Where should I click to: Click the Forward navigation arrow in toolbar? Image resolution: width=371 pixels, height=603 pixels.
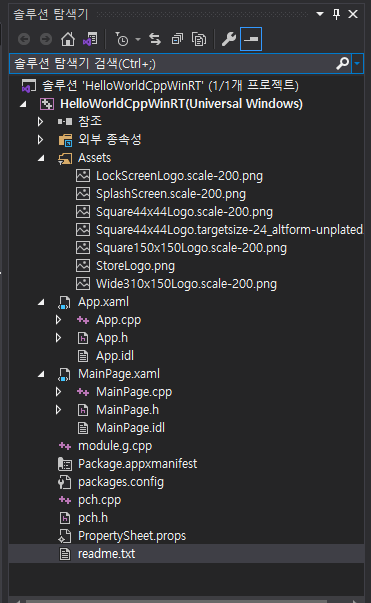tap(46, 39)
